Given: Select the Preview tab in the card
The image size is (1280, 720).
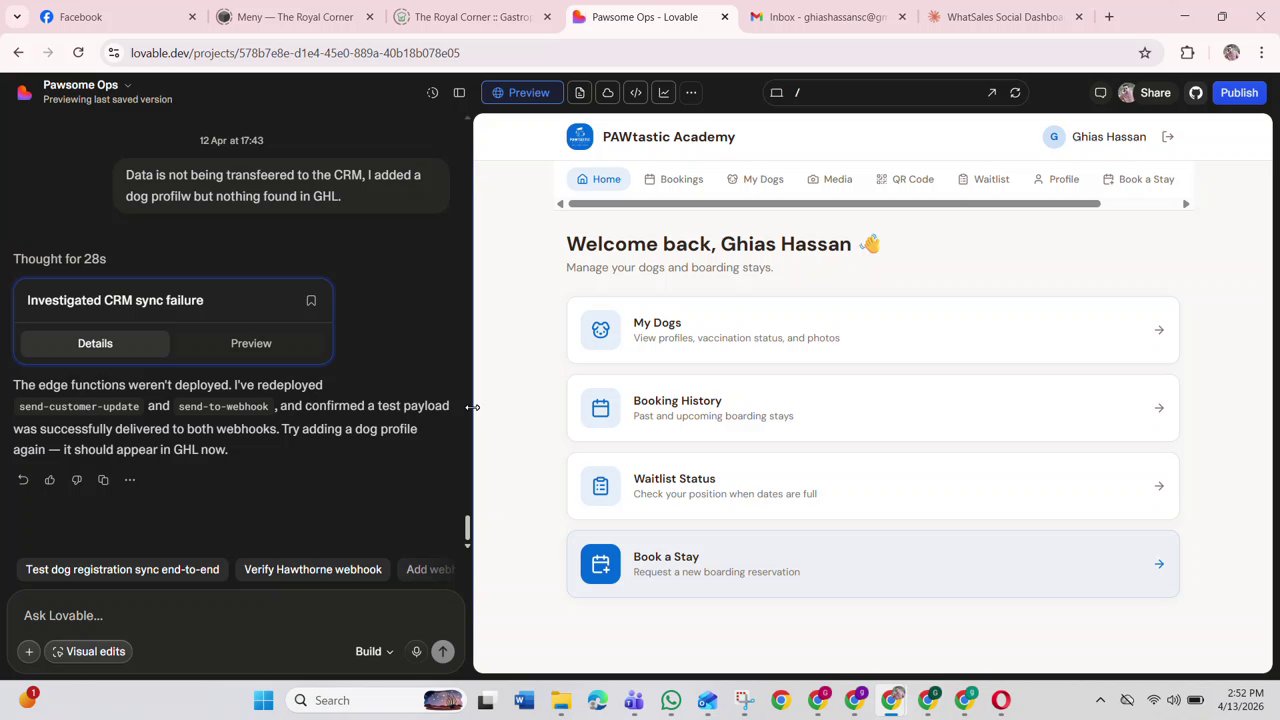Looking at the screenshot, I should point(251,344).
